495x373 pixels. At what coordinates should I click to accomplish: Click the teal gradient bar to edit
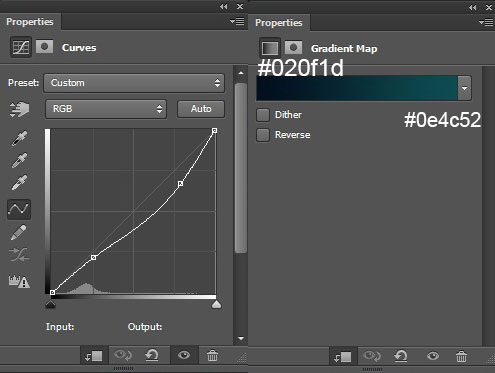[357, 88]
